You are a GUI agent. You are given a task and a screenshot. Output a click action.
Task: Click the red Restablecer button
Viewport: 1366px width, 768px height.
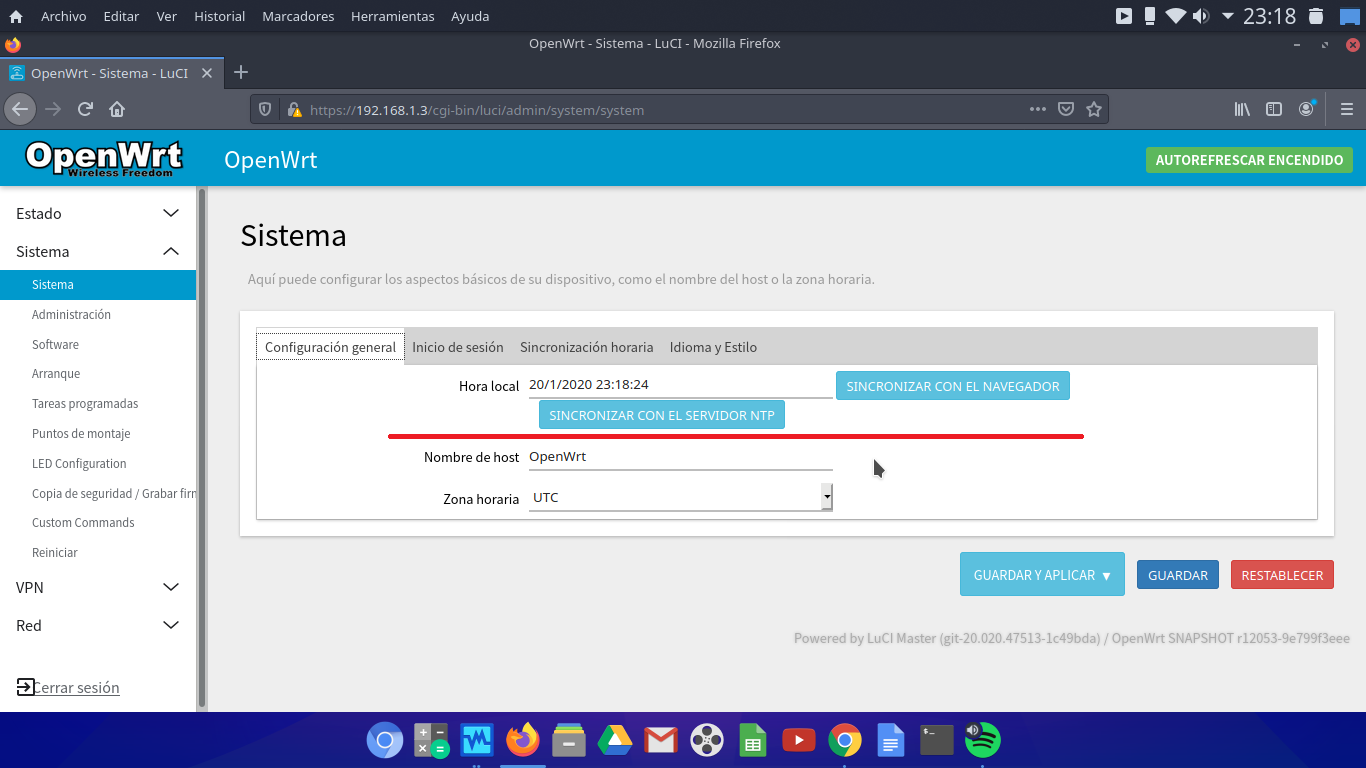(x=1282, y=575)
